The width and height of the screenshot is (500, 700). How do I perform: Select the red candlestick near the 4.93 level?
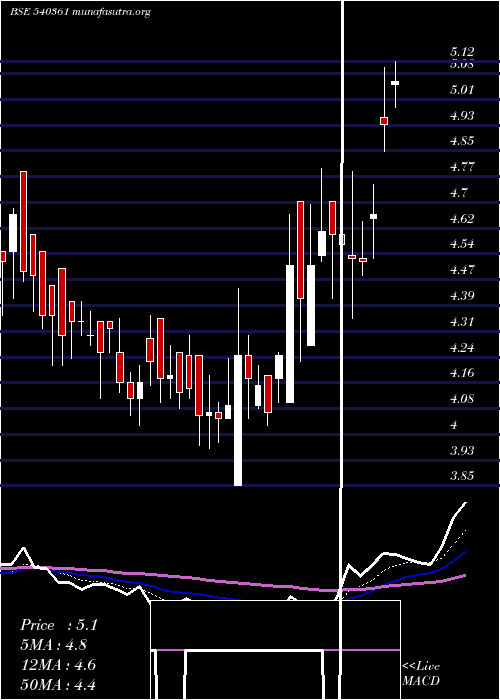tap(384, 121)
